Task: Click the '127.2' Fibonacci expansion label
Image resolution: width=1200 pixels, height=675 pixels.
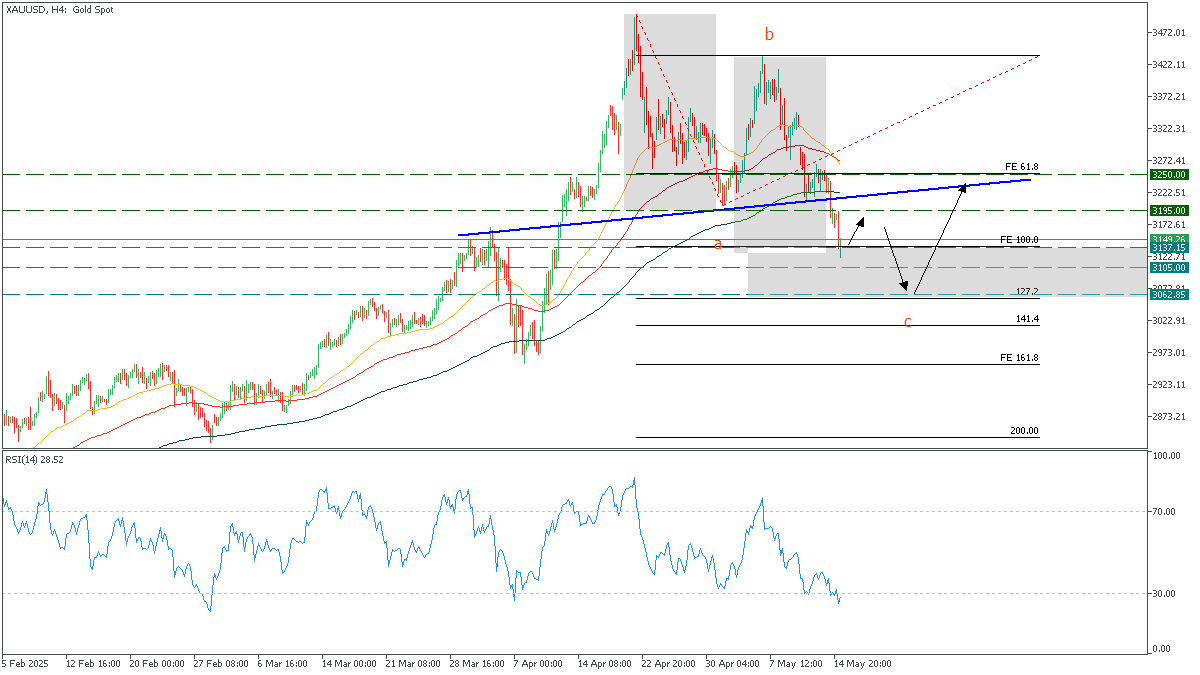Action: click(x=1028, y=291)
